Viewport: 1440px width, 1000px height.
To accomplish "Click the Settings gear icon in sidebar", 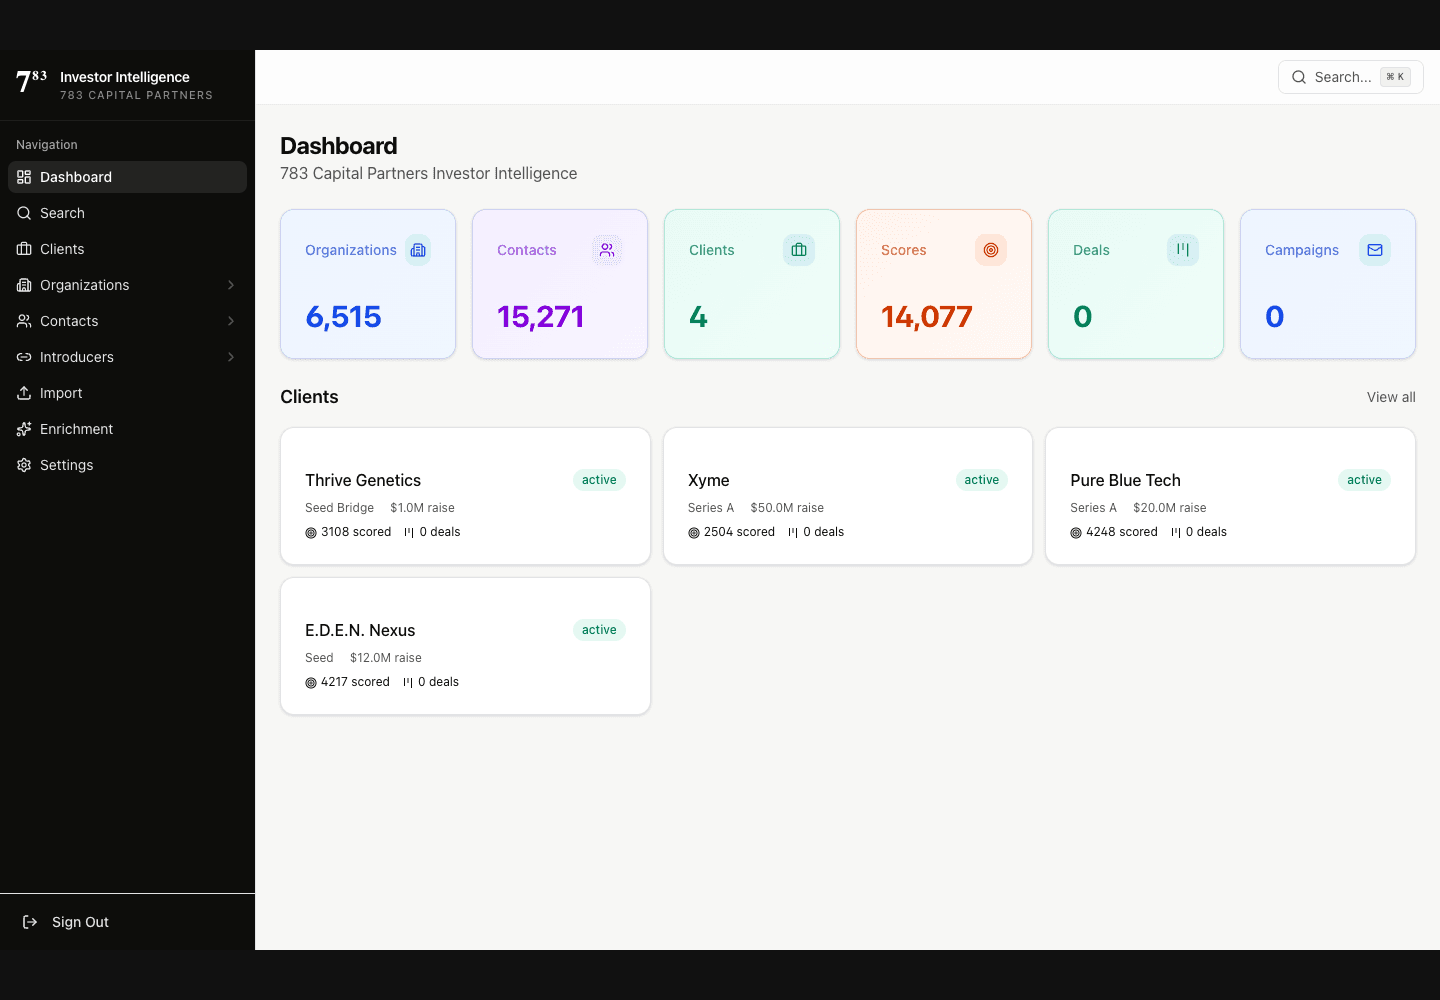I will coord(24,465).
